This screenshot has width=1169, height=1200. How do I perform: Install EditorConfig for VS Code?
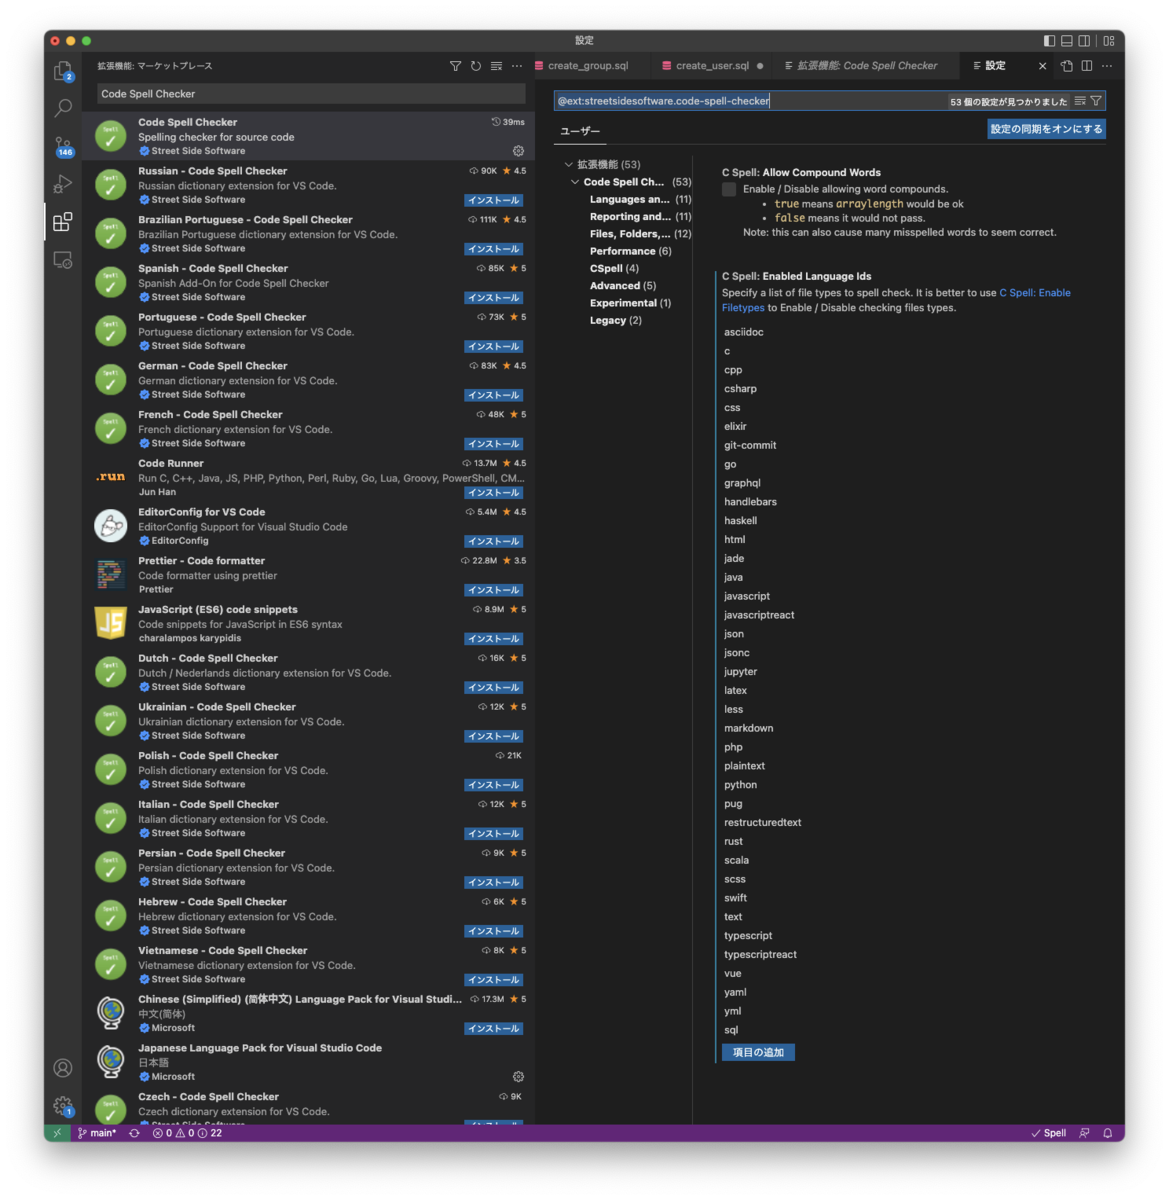[x=494, y=541]
